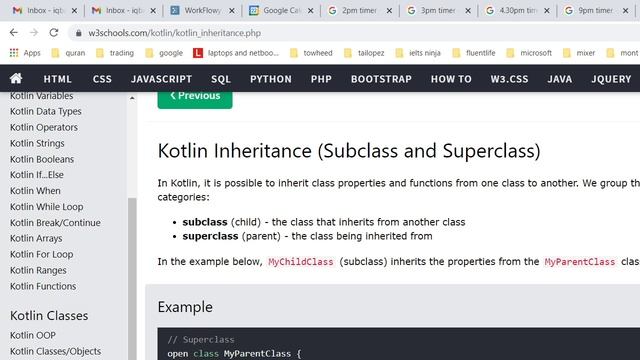
Task: Open Kotlin Booleans in sidebar
Action: (42, 159)
